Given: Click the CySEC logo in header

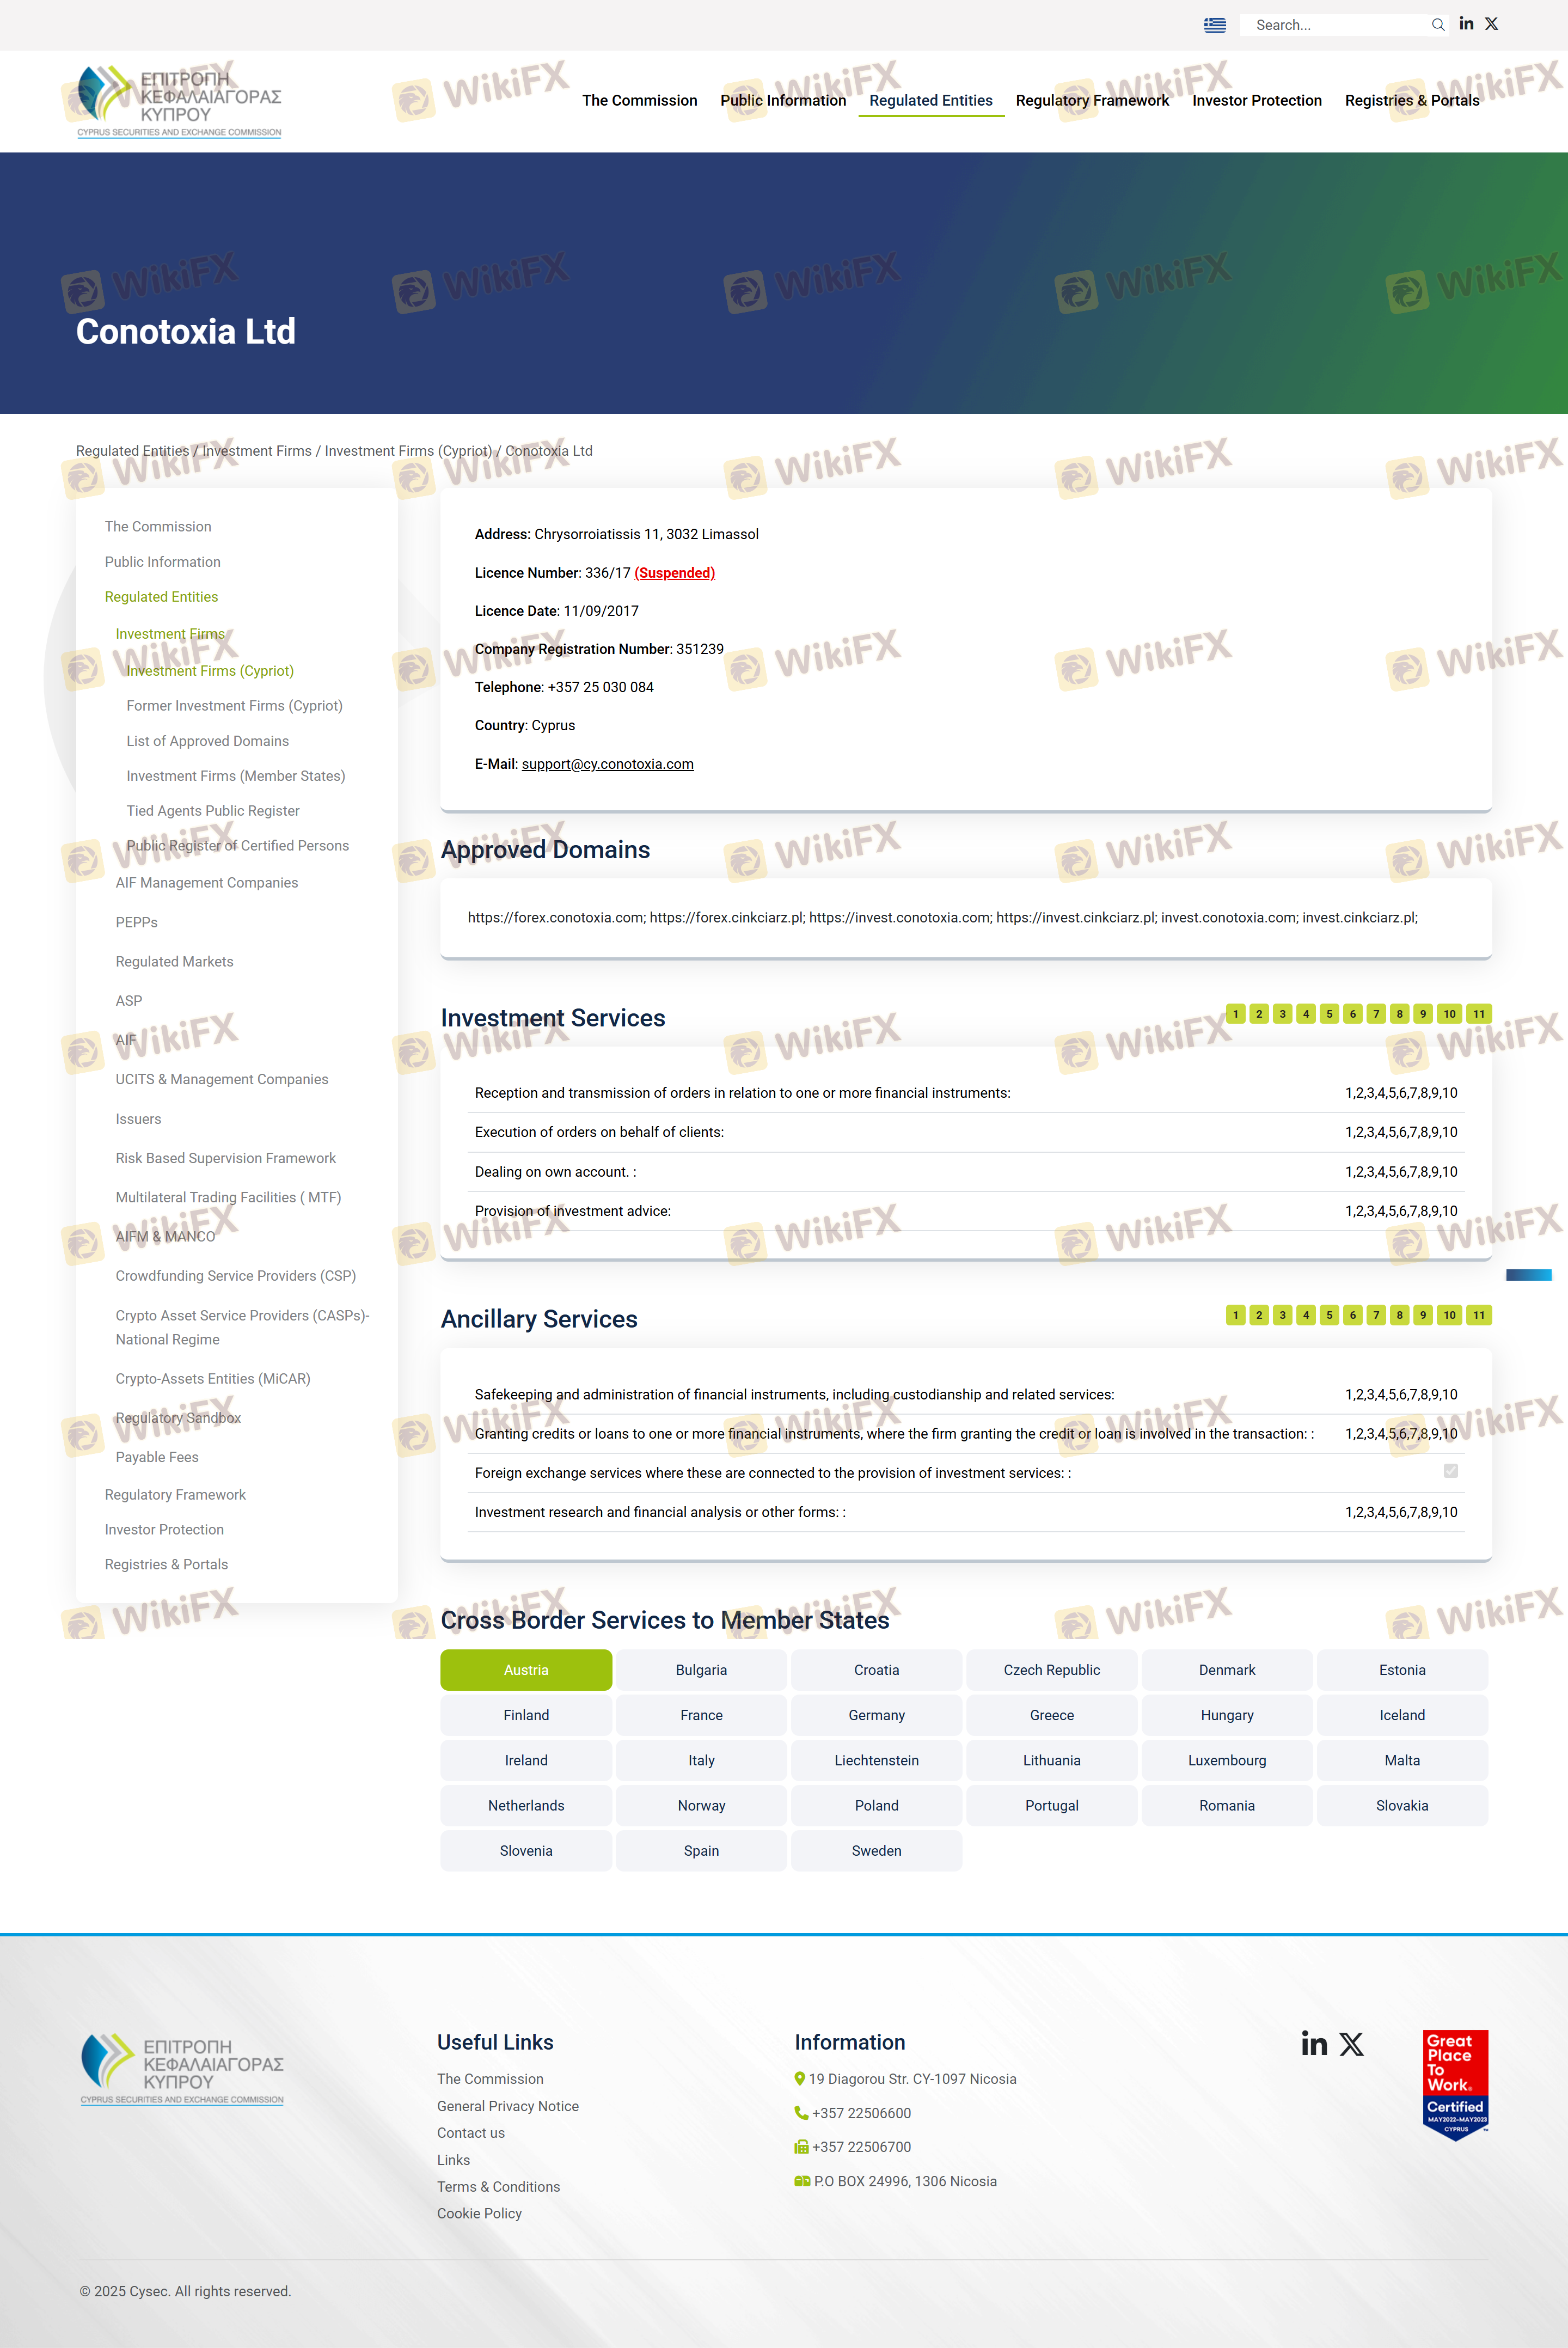Looking at the screenshot, I should tap(179, 101).
